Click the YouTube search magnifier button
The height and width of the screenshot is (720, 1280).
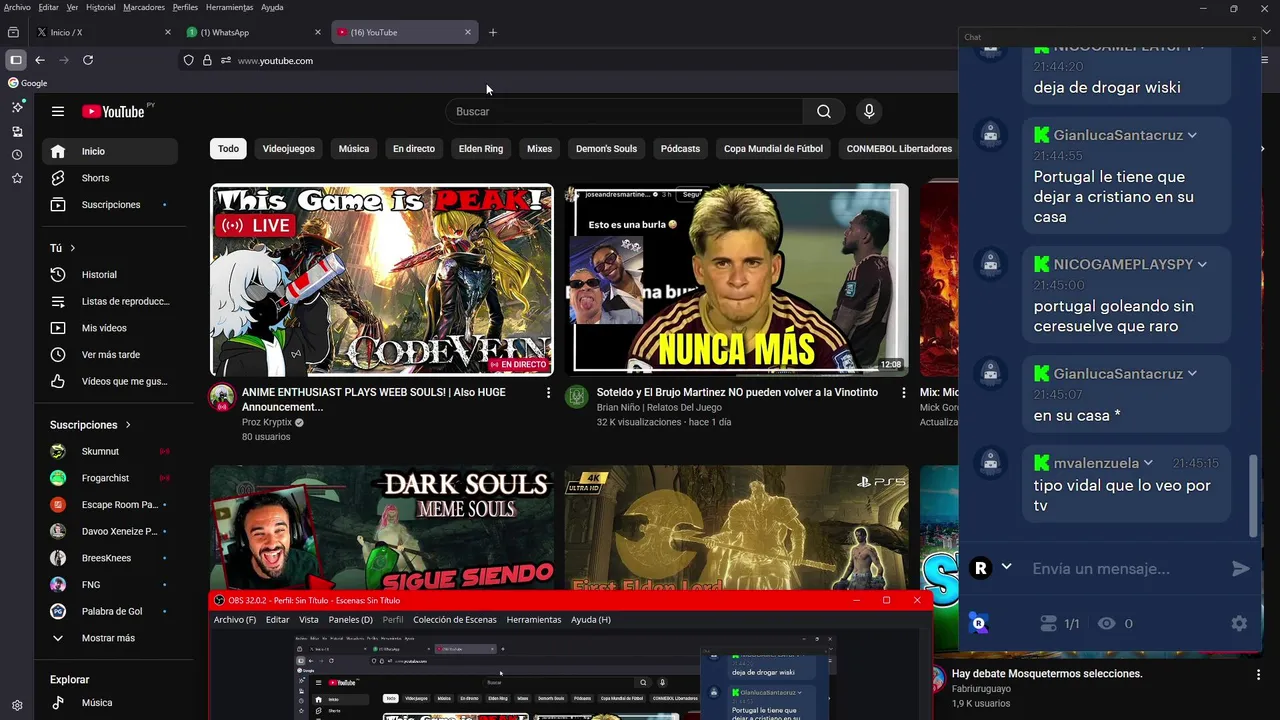(x=824, y=112)
